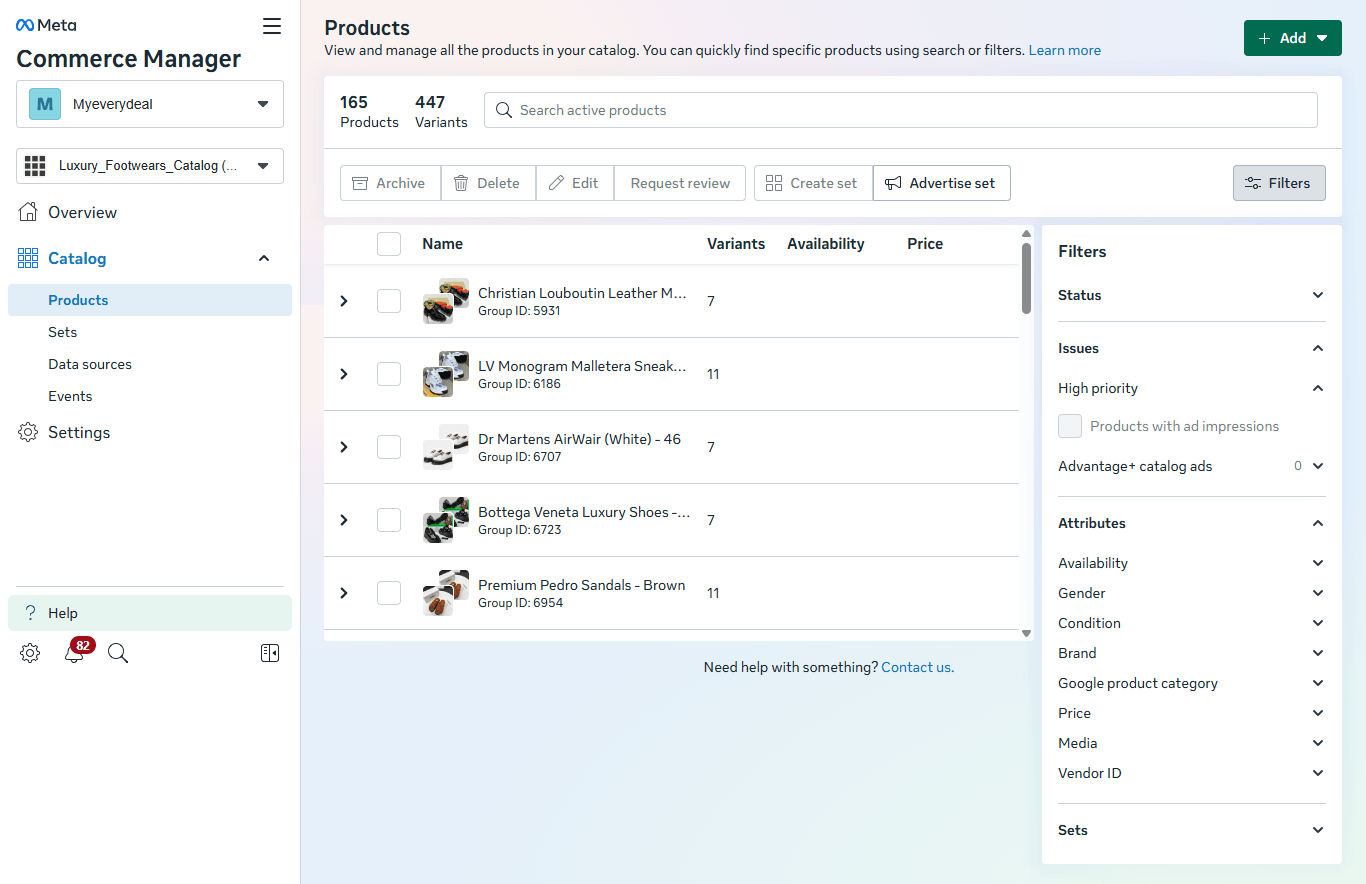This screenshot has width=1366, height=884.
Task: Collapse the High priority group
Action: click(1318, 388)
